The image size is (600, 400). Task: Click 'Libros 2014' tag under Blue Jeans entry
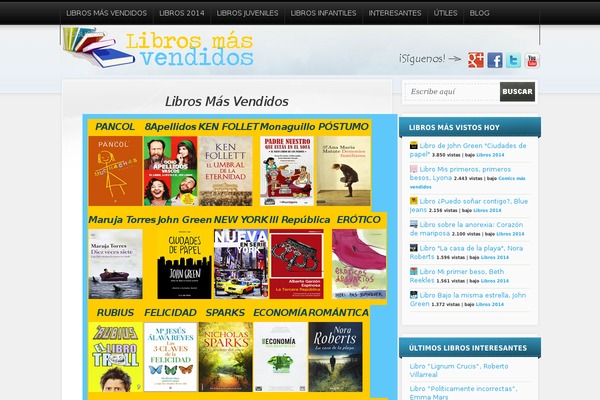(x=487, y=211)
